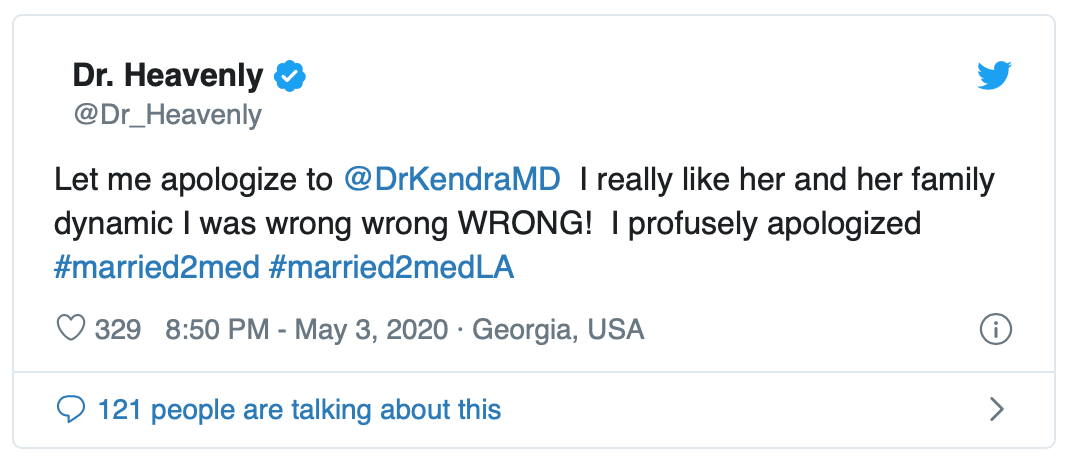Viewport: 1072px width, 468px height.
Task: Open the tweet info circle icon
Action: [x=996, y=329]
